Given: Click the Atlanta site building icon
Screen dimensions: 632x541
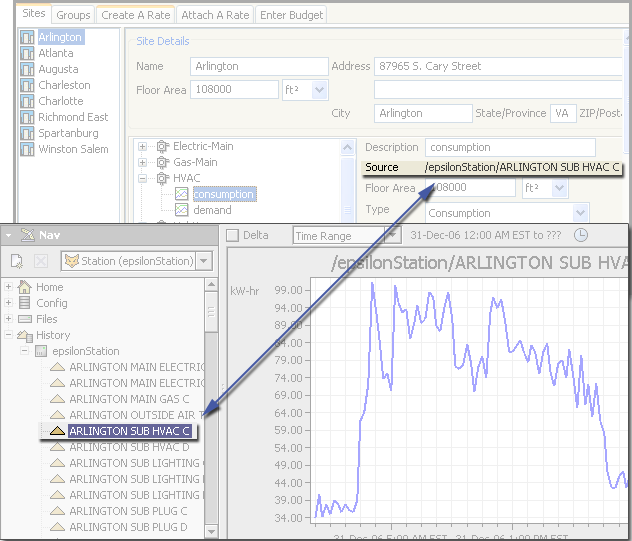Looking at the screenshot, I should (x=28, y=54).
